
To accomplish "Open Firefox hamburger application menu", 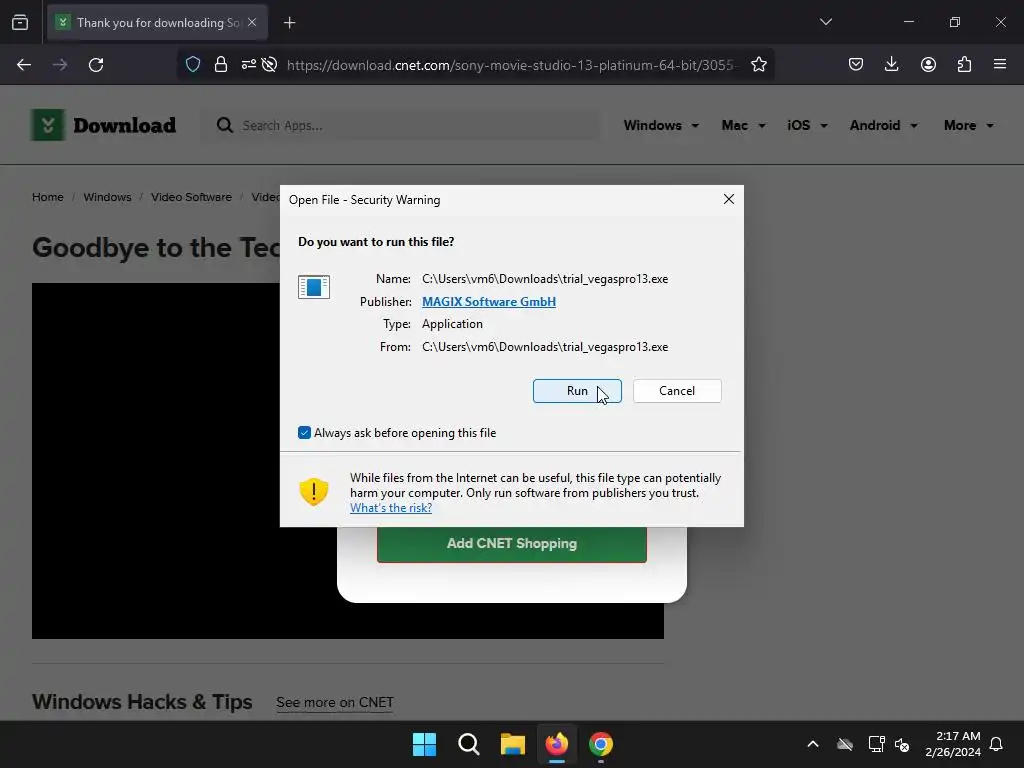I will point(1000,65).
